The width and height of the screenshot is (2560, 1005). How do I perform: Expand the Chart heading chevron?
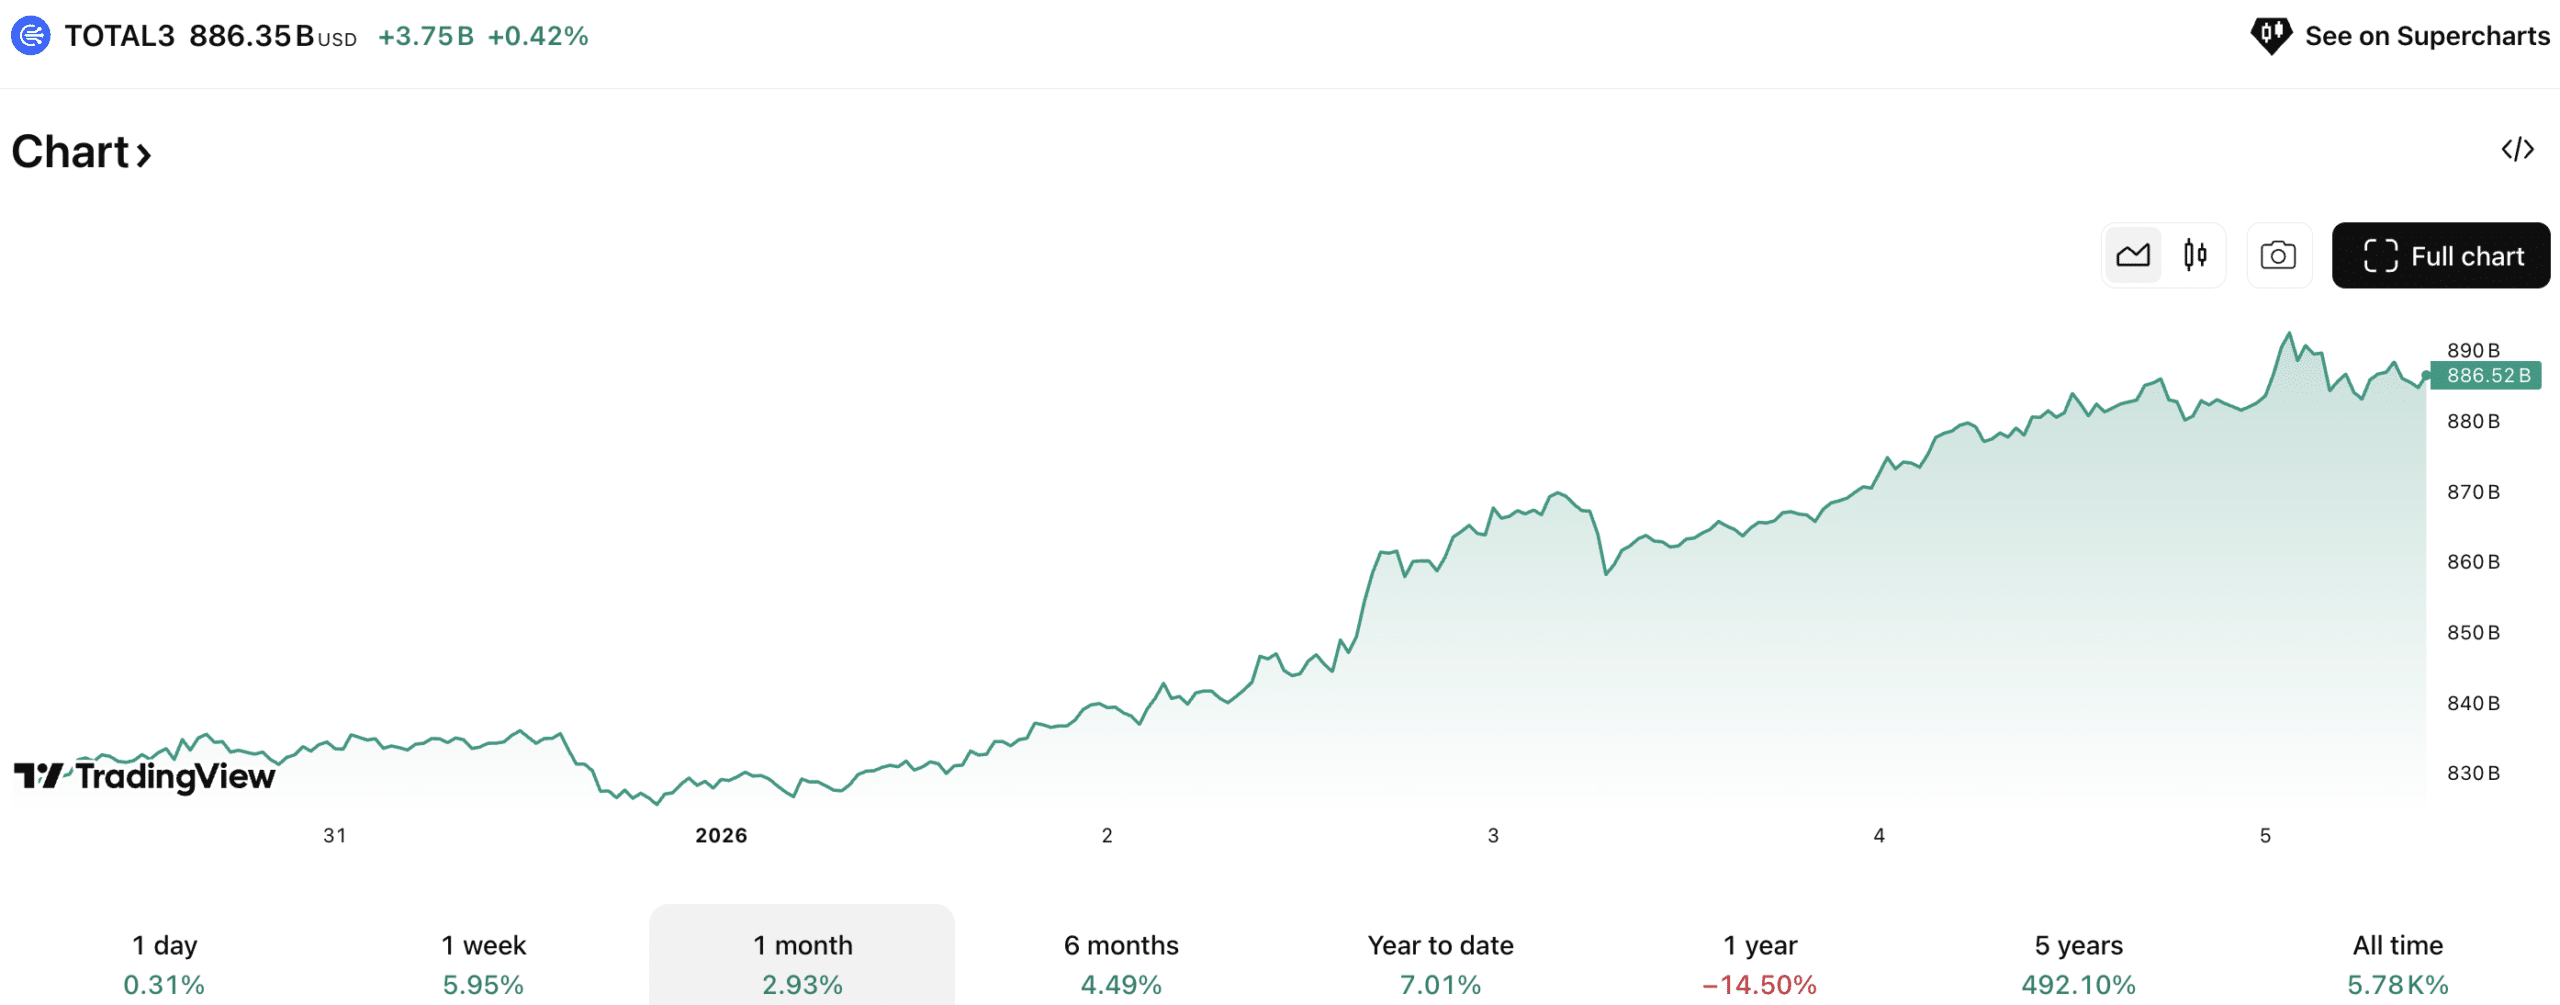144,154
